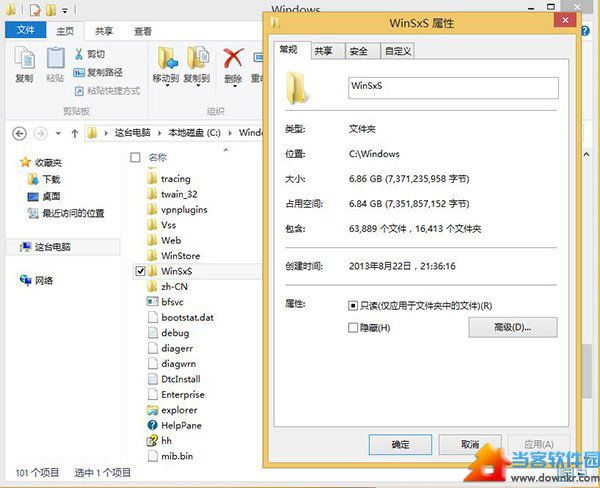Select General tab in WinSxS properties
This screenshot has height=488, width=600.
290,50
